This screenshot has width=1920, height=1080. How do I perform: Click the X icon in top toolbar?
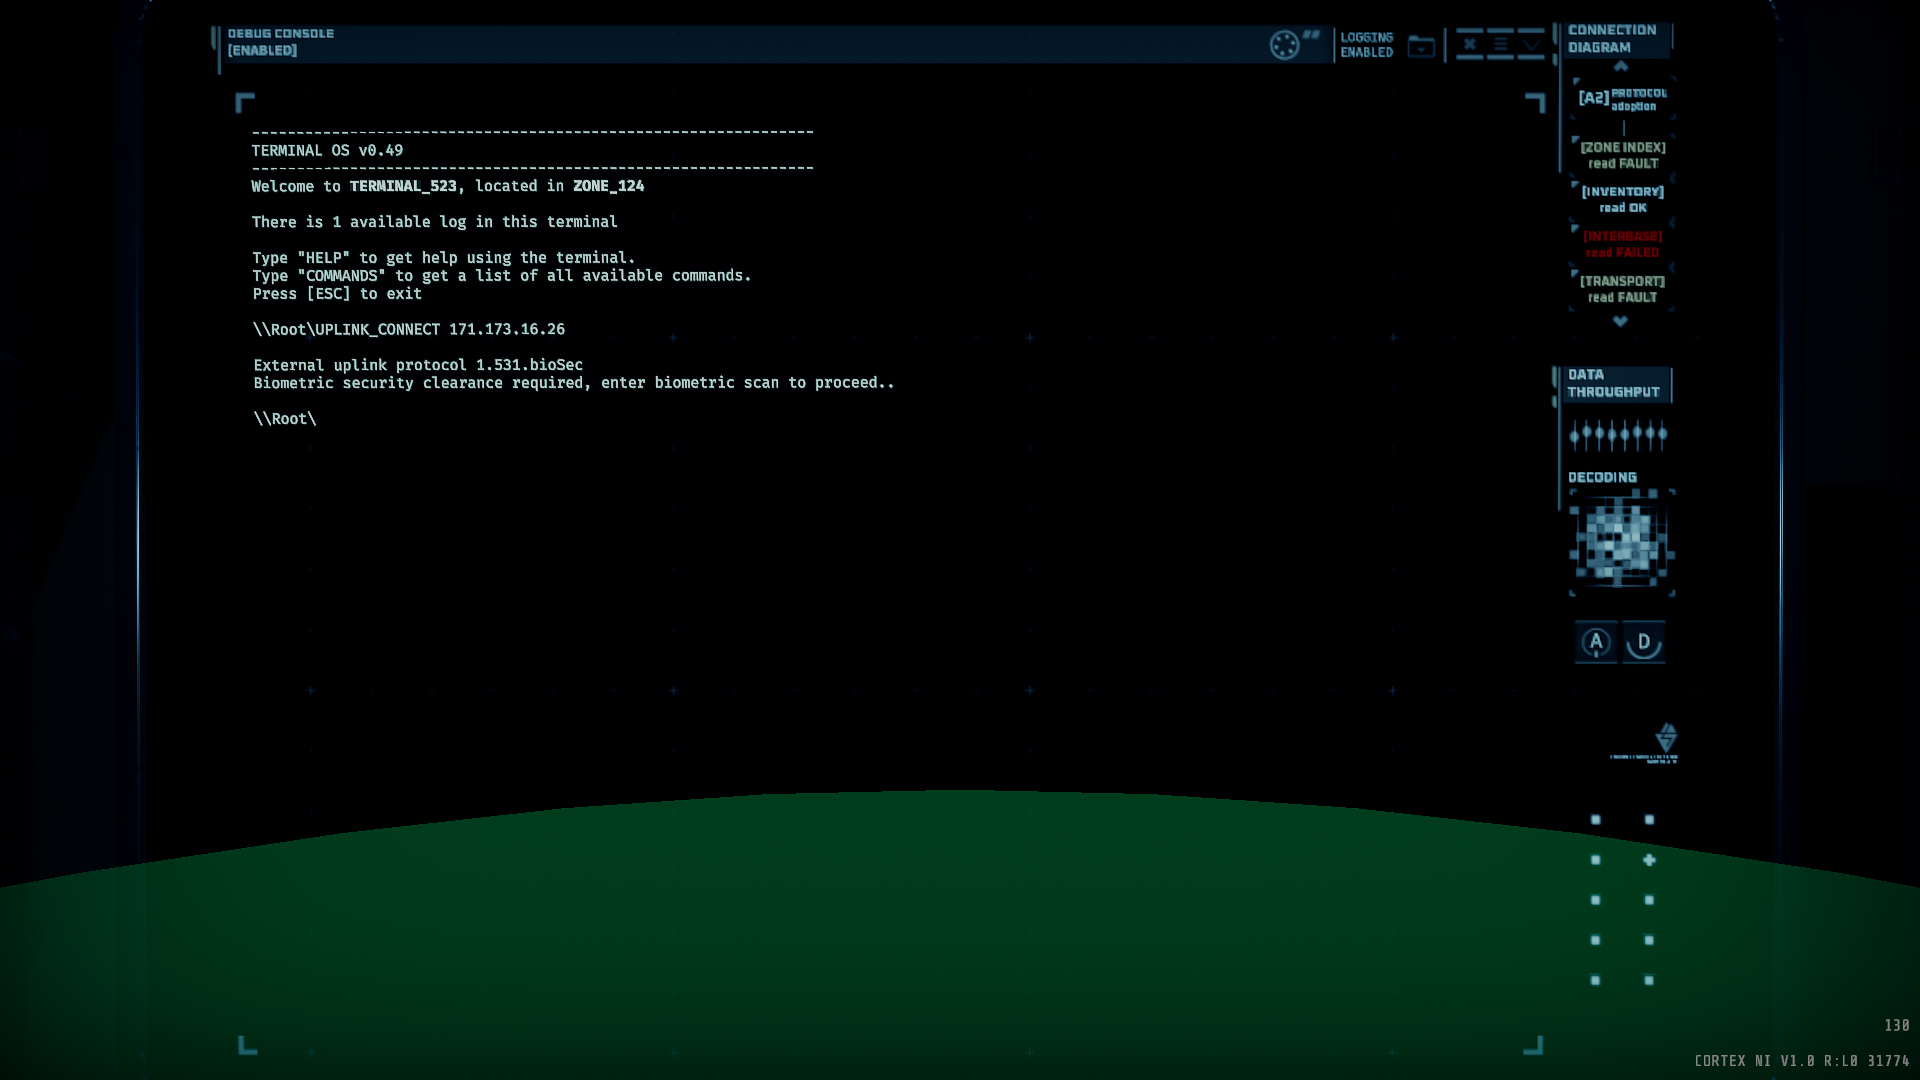tap(1469, 44)
